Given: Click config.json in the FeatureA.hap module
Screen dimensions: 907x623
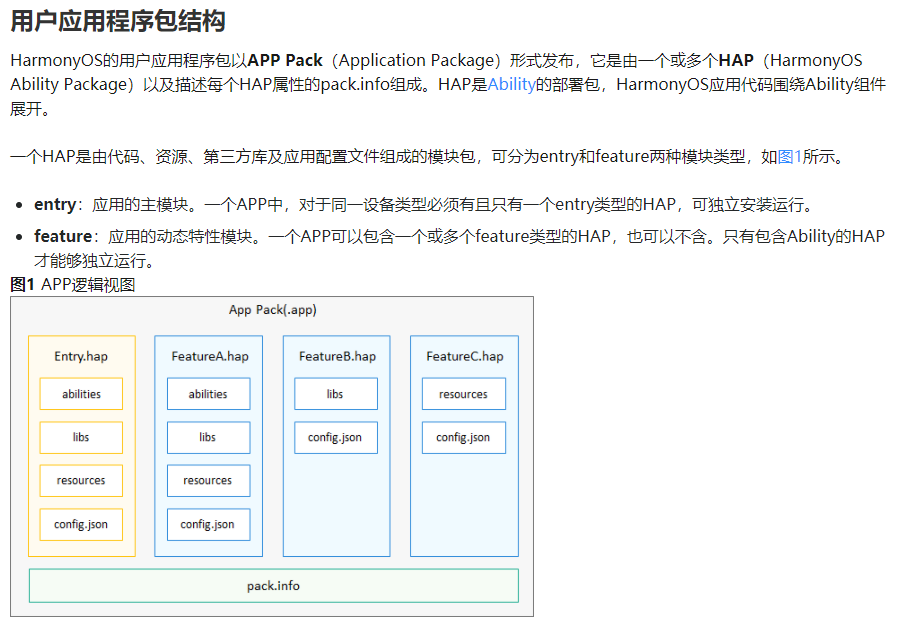Looking at the screenshot, I should [208, 524].
